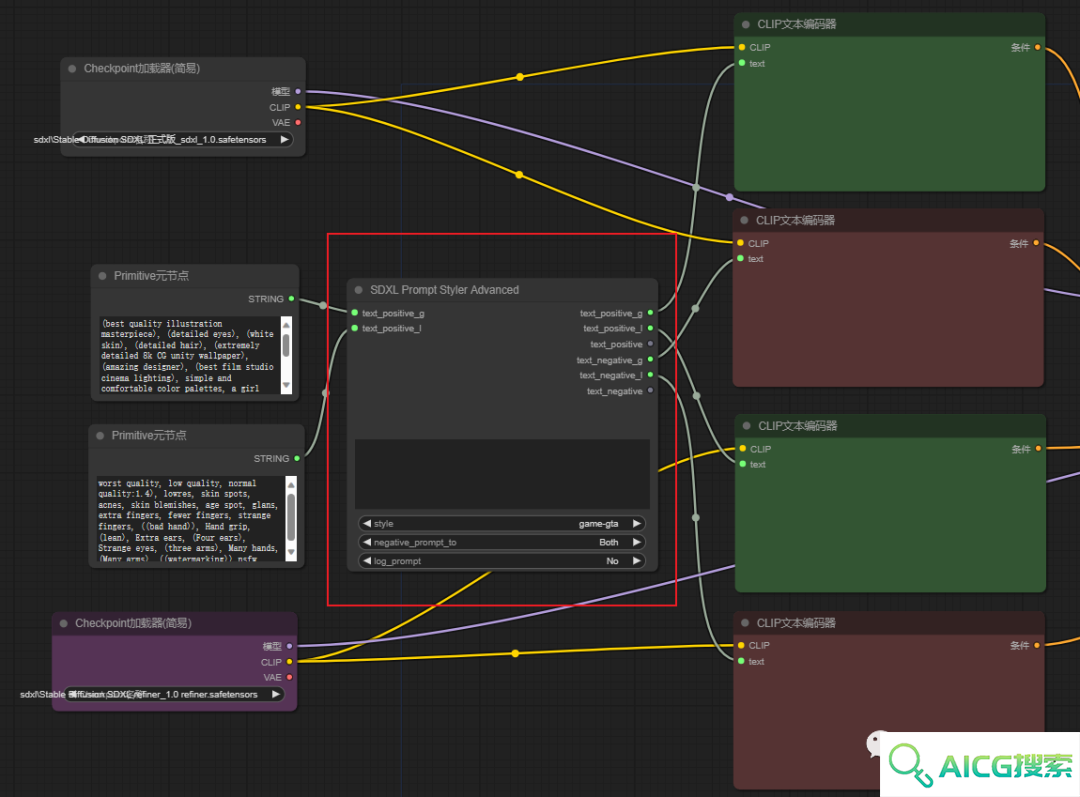Open the refiner.safetensors checkpoint selector
This screenshot has width=1080, height=797.
(x=174, y=694)
